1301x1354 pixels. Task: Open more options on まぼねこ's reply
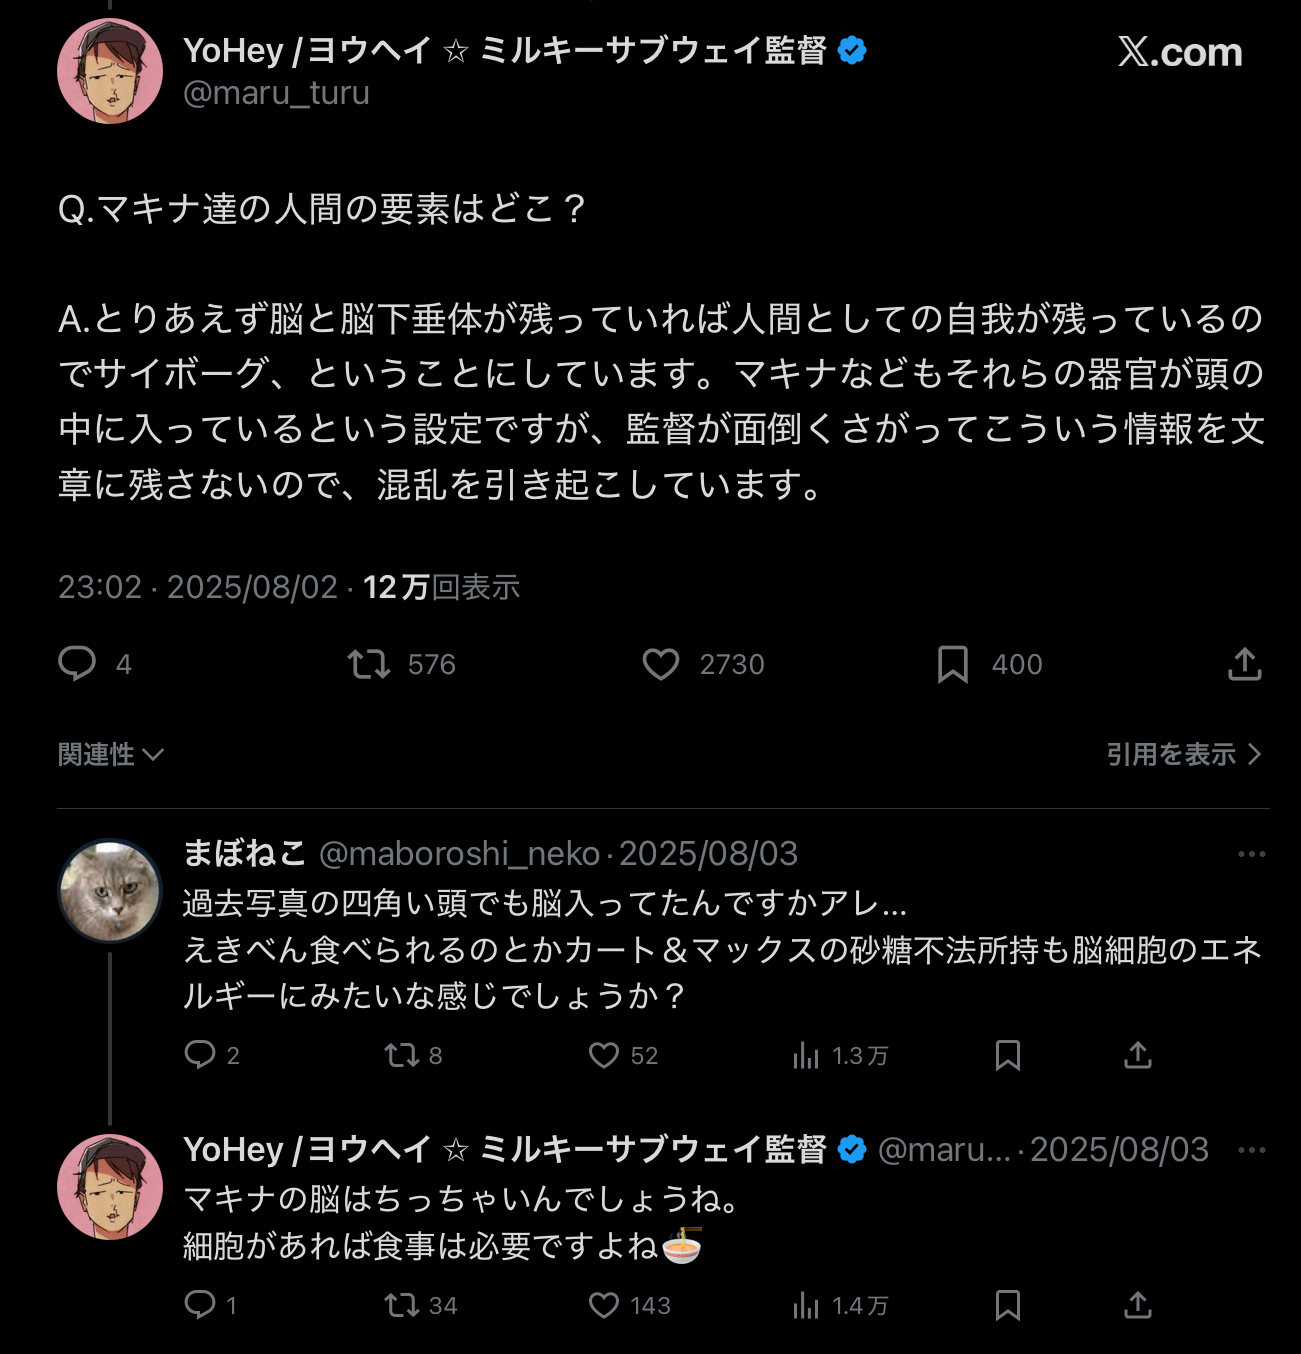[x=1251, y=854]
